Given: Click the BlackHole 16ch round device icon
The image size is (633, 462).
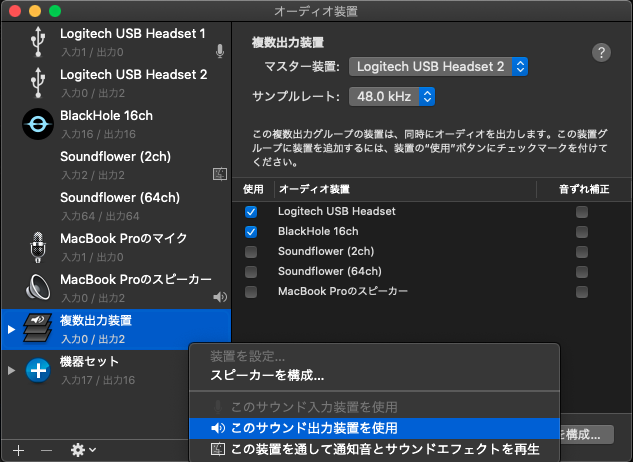Looking at the screenshot, I should (38, 124).
